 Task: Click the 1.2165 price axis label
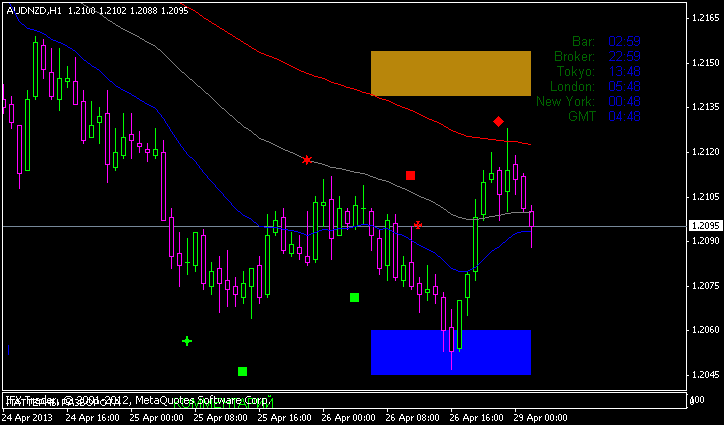(704, 18)
